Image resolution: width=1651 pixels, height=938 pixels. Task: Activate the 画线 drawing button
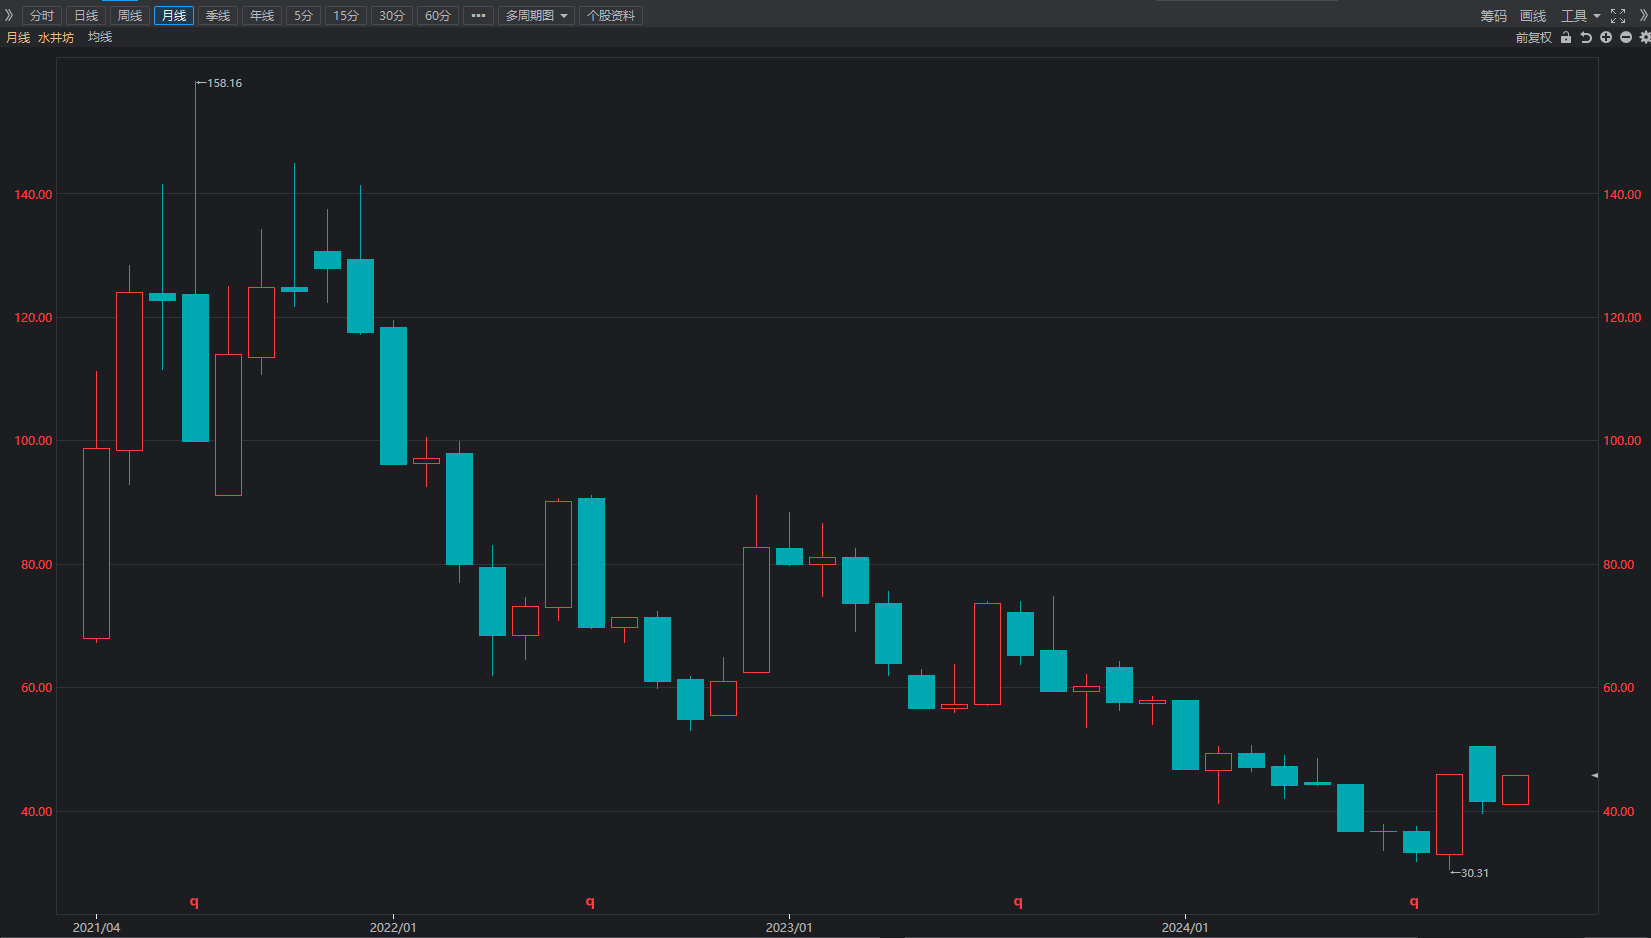click(x=1533, y=16)
